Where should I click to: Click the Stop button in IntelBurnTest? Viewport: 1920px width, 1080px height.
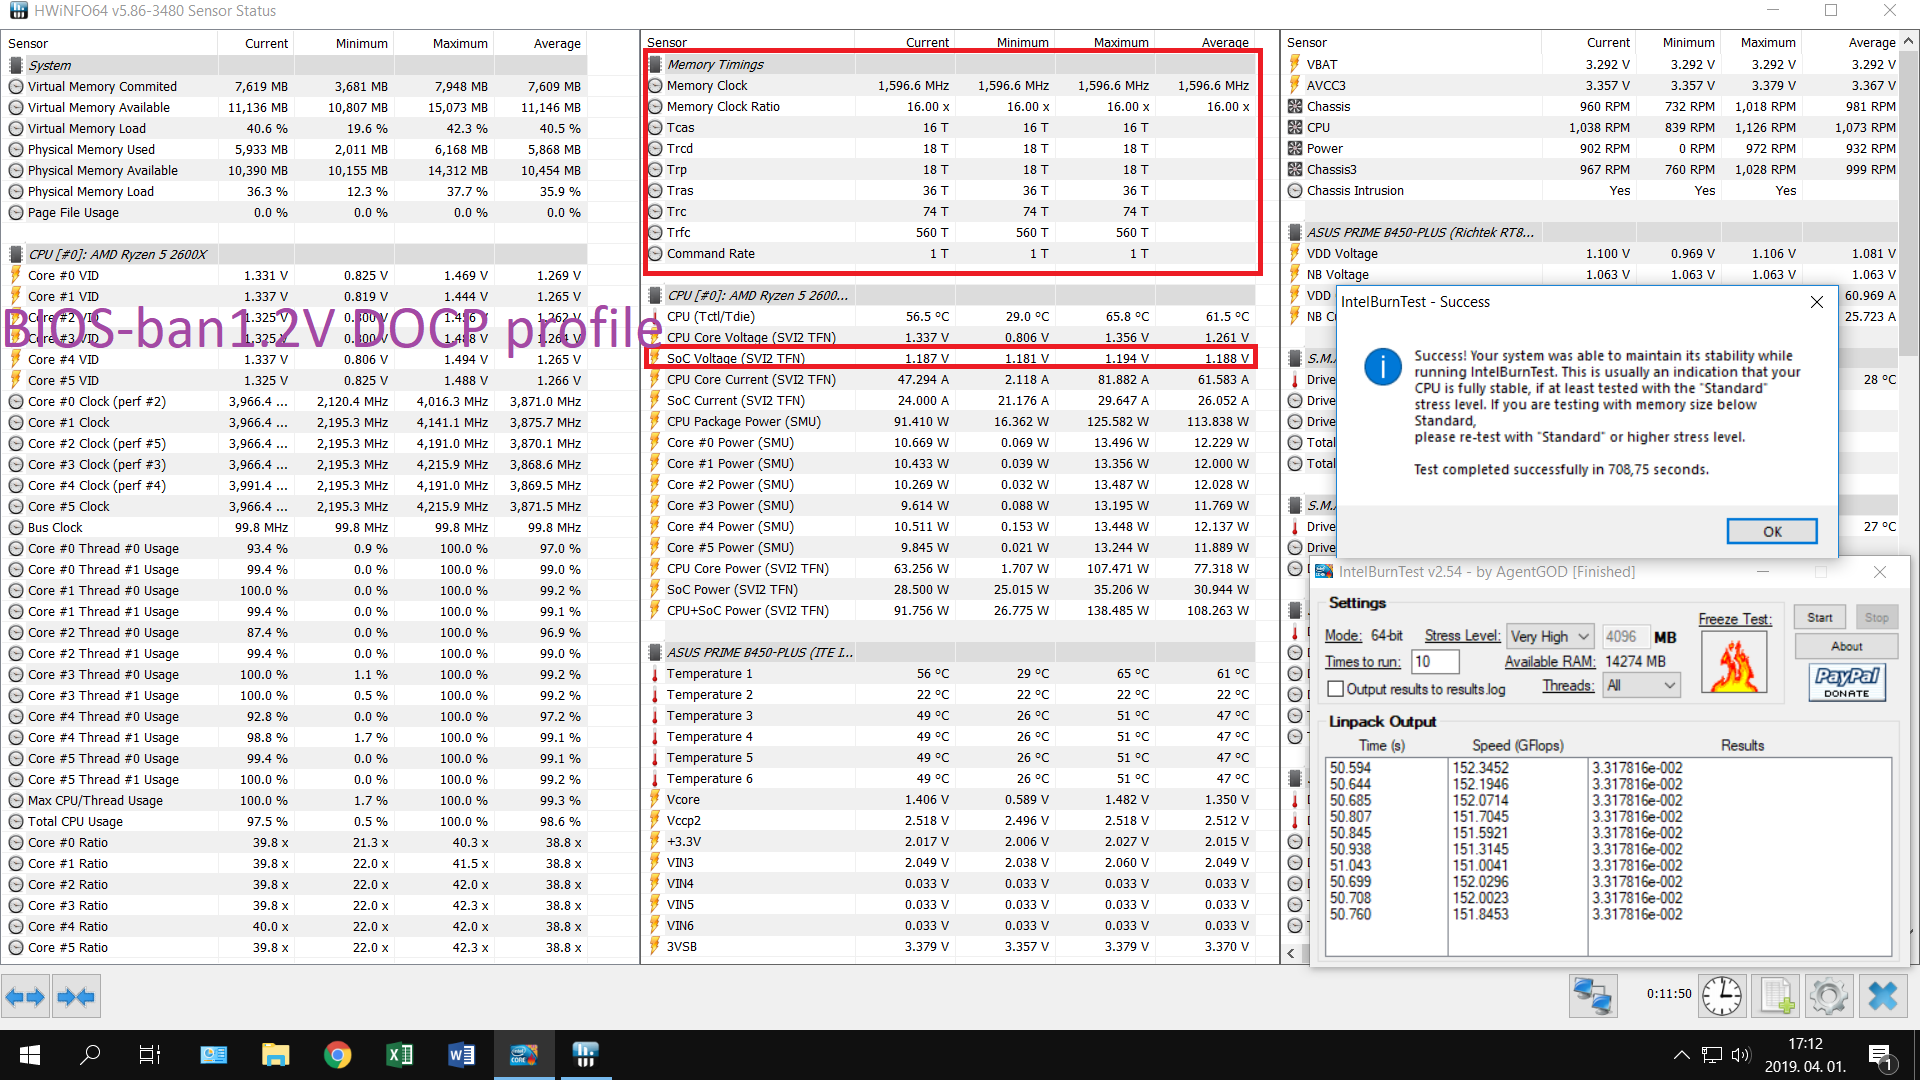coord(1876,618)
